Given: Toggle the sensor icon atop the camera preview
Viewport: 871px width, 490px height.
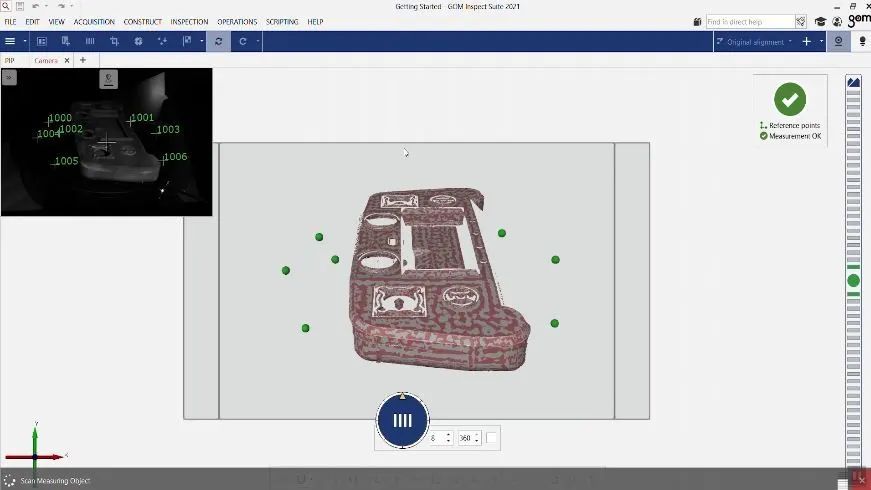Looking at the screenshot, I should 108,79.
